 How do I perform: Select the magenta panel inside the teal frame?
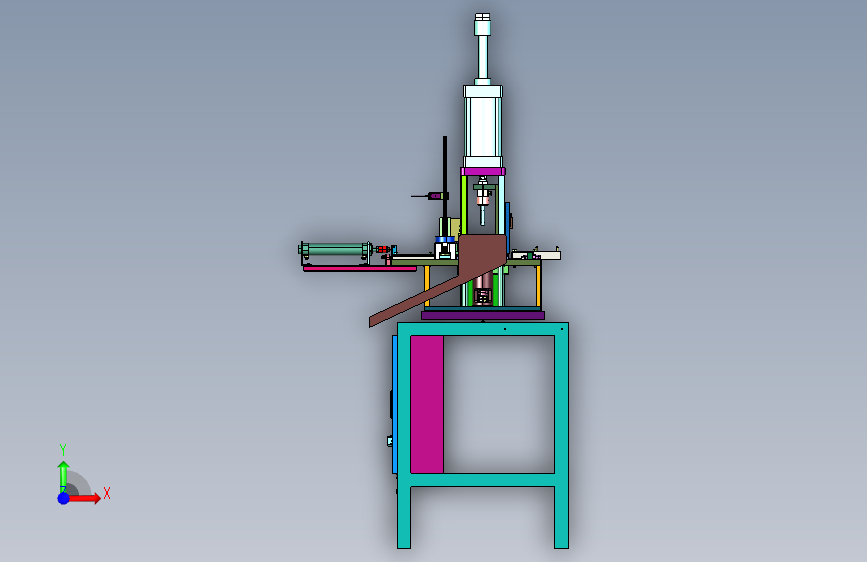[x=427, y=404]
